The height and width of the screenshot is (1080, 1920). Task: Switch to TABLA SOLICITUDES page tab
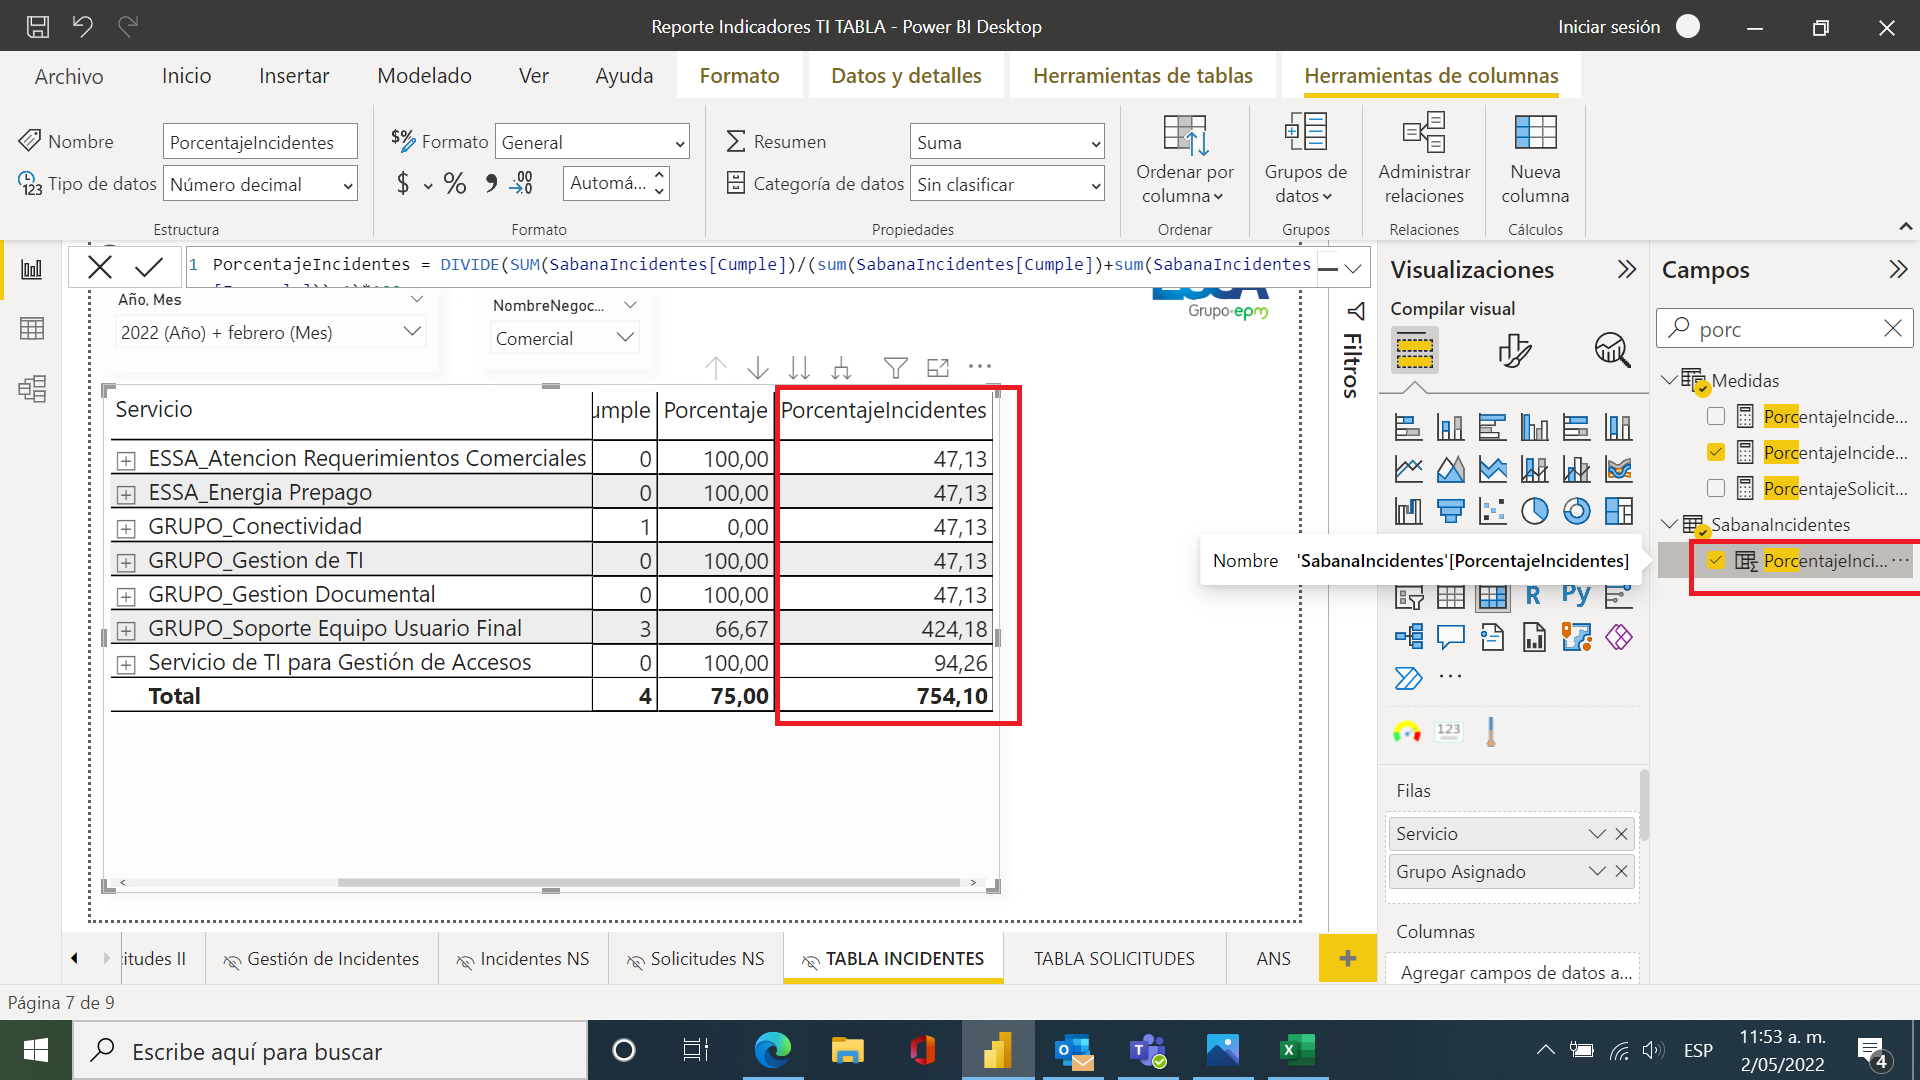1114,958
